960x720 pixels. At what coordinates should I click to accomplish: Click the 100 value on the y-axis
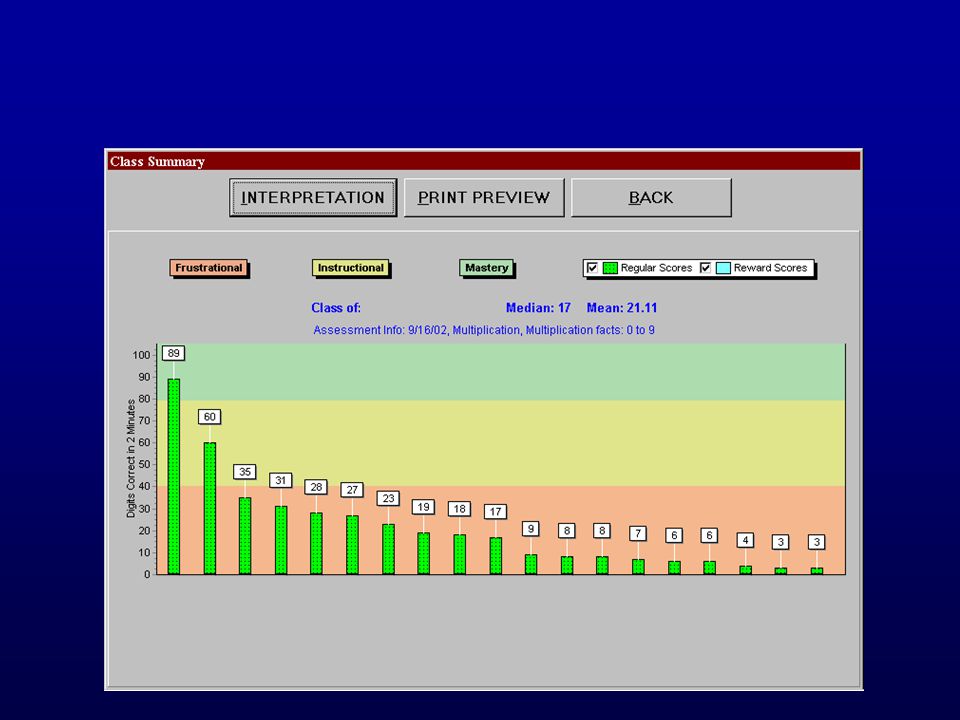click(x=141, y=355)
